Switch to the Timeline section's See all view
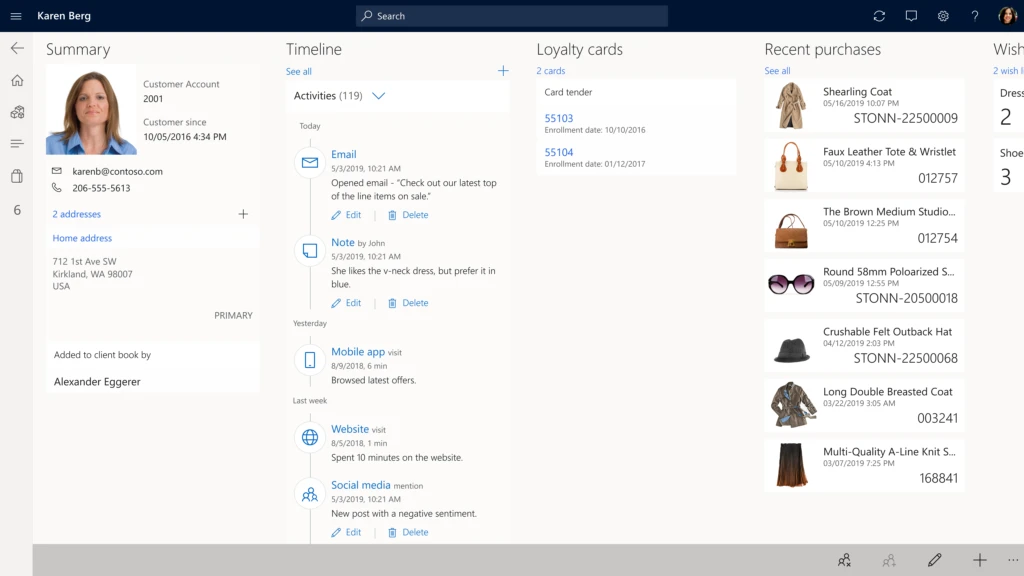Image resolution: width=1024 pixels, height=576 pixels. [298, 71]
